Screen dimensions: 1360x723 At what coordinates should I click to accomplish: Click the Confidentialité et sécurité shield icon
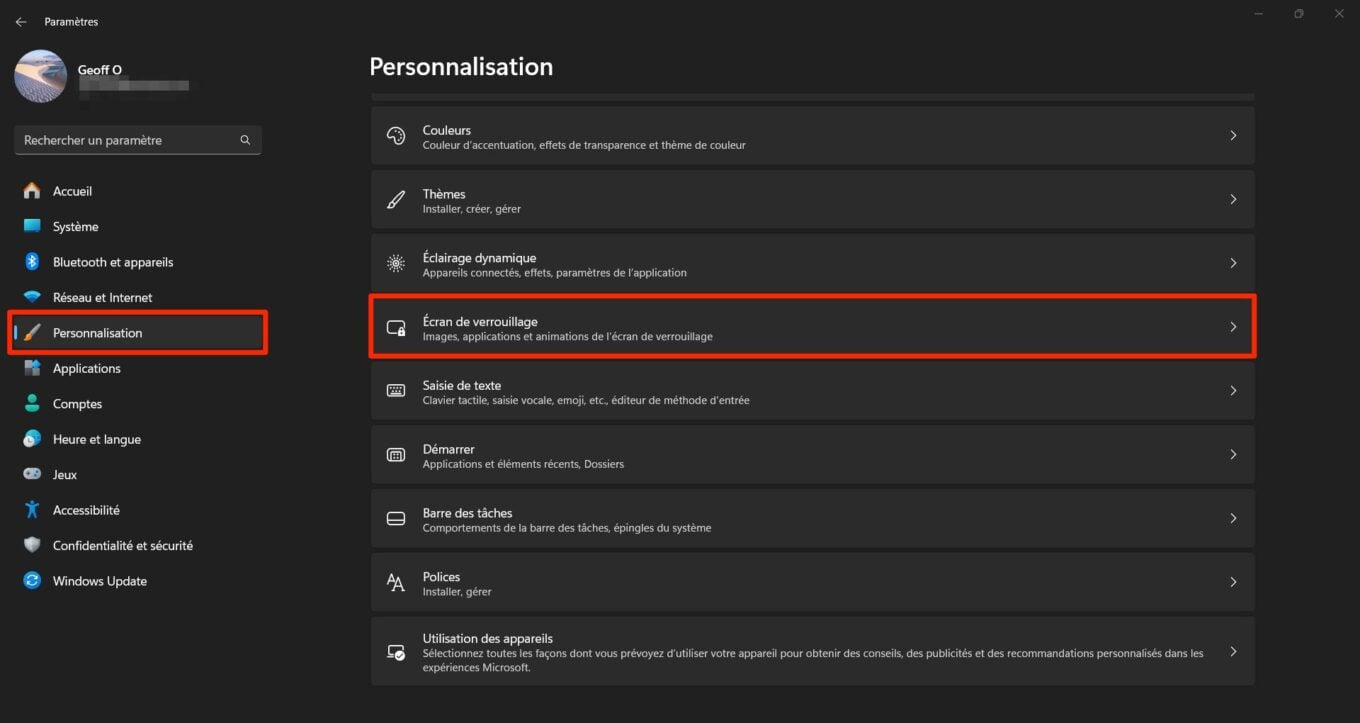pyautogui.click(x=32, y=545)
